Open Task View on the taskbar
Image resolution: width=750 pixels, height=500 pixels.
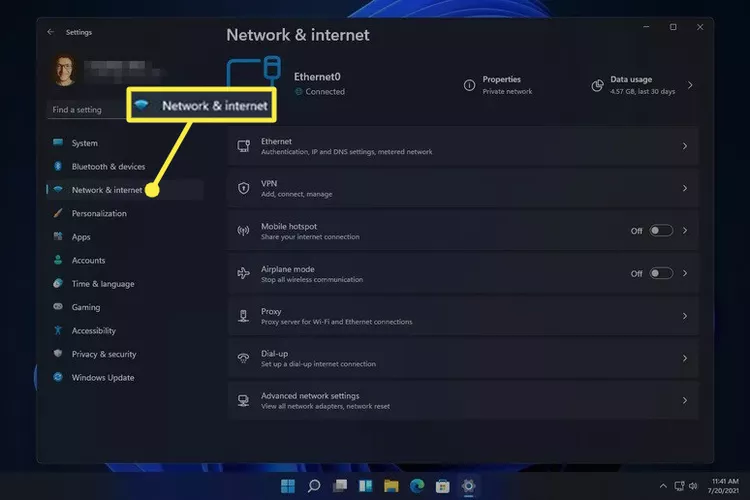340,486
